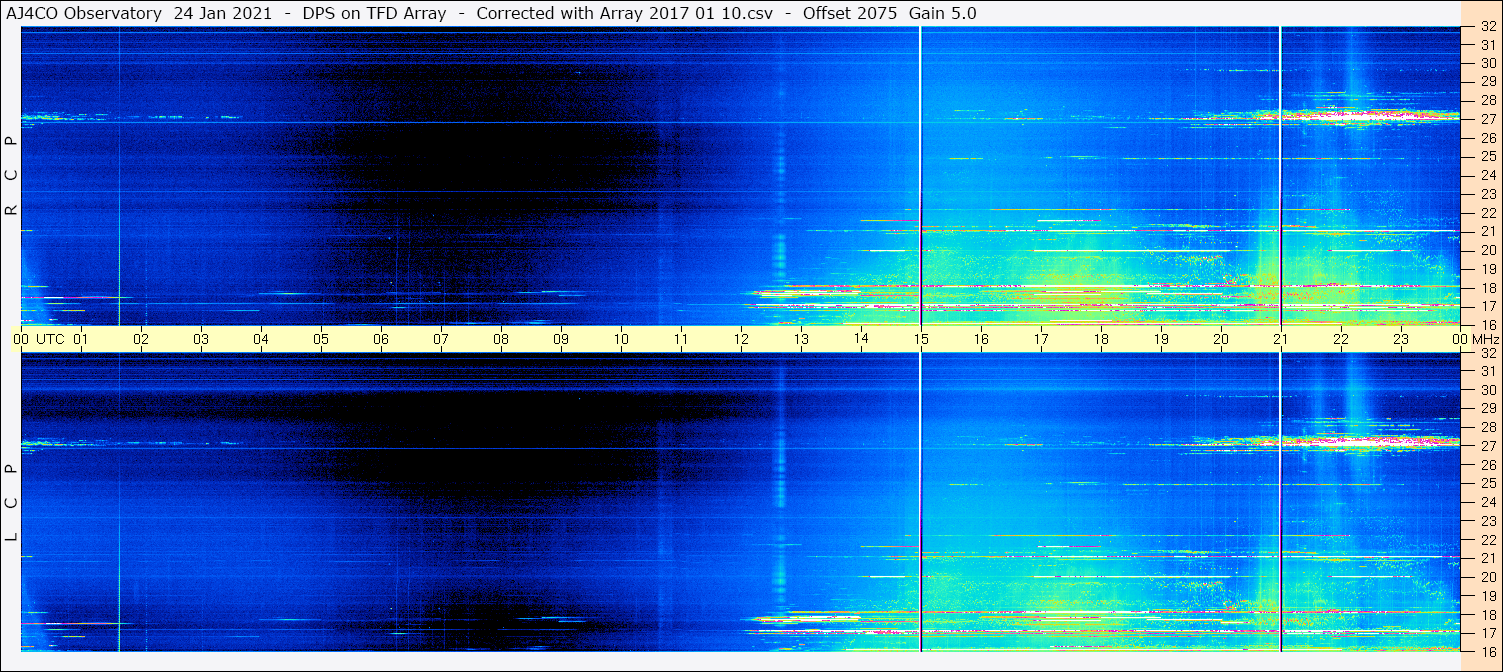1503x672 pixels.
Task: Click hour 03 on the UTC time axis
Action: (x=201, y=339)
